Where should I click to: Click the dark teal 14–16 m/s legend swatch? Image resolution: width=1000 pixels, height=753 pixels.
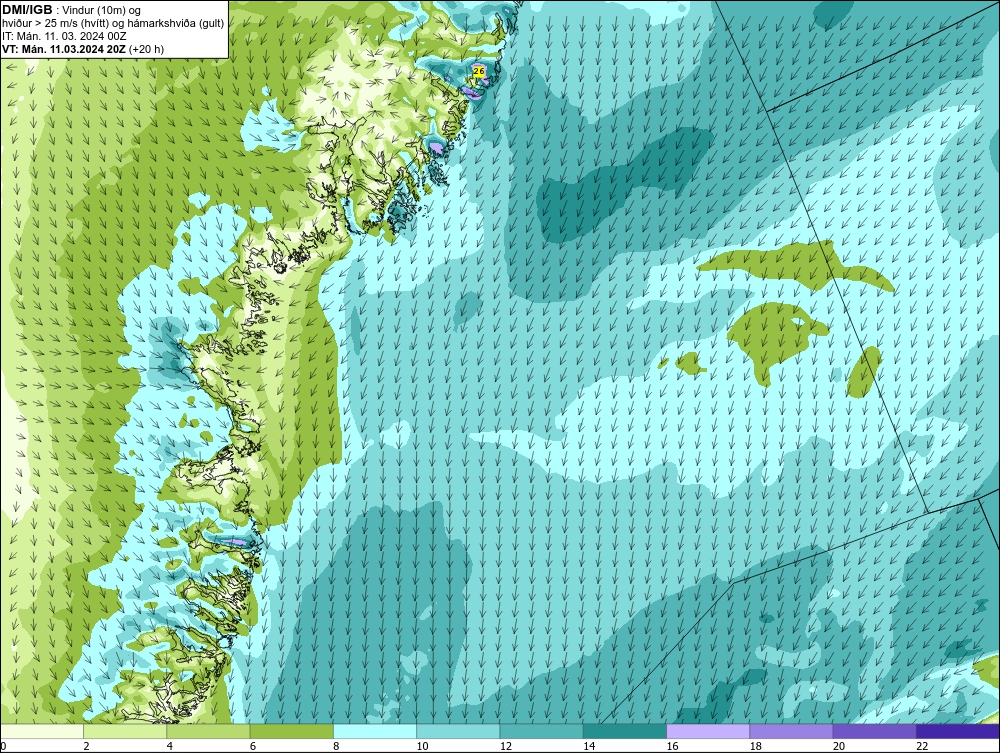[x=625, y=731]
